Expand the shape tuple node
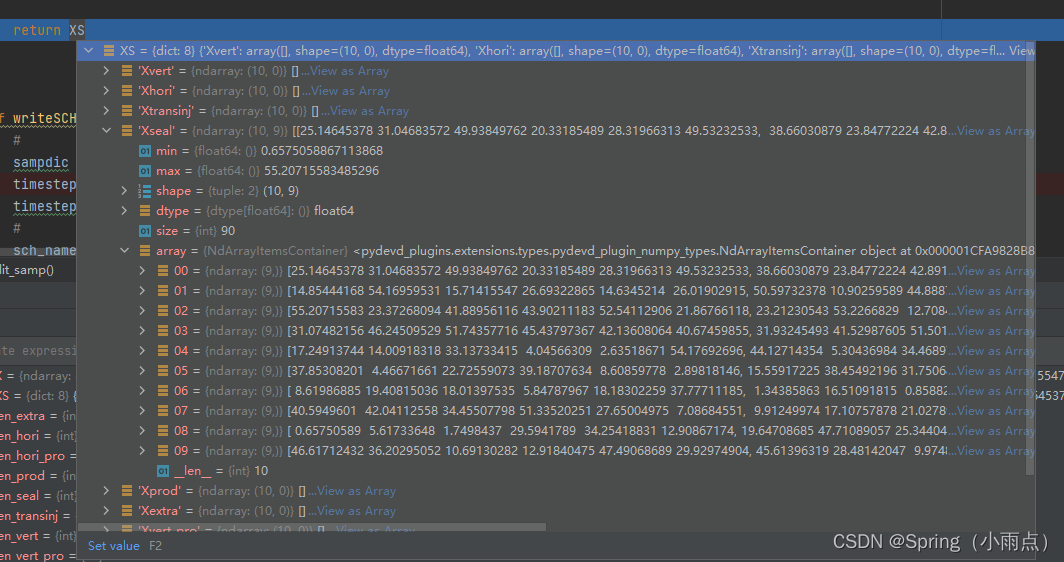The width and height of the screenshot is (1064, 562). click(125, 191)
